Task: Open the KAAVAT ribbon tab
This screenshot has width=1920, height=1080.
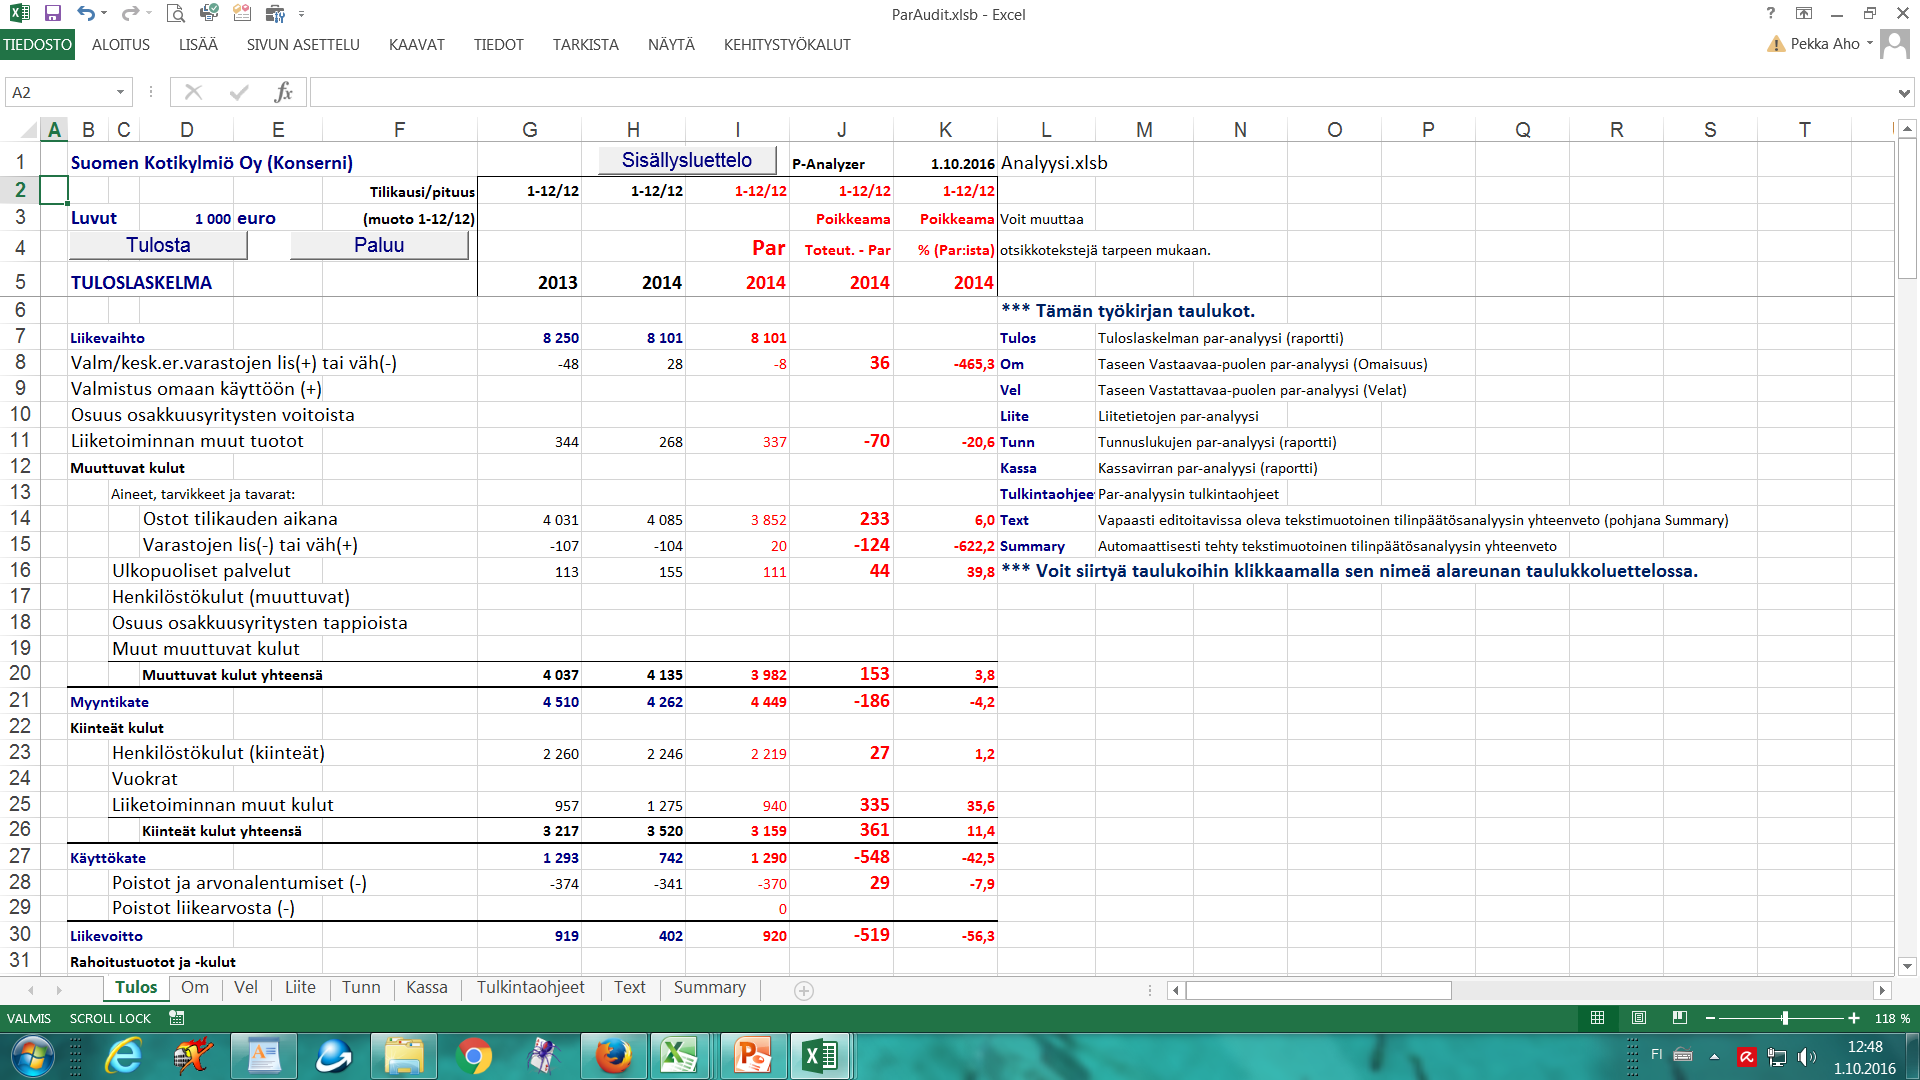Action: [x=417, y=45]
